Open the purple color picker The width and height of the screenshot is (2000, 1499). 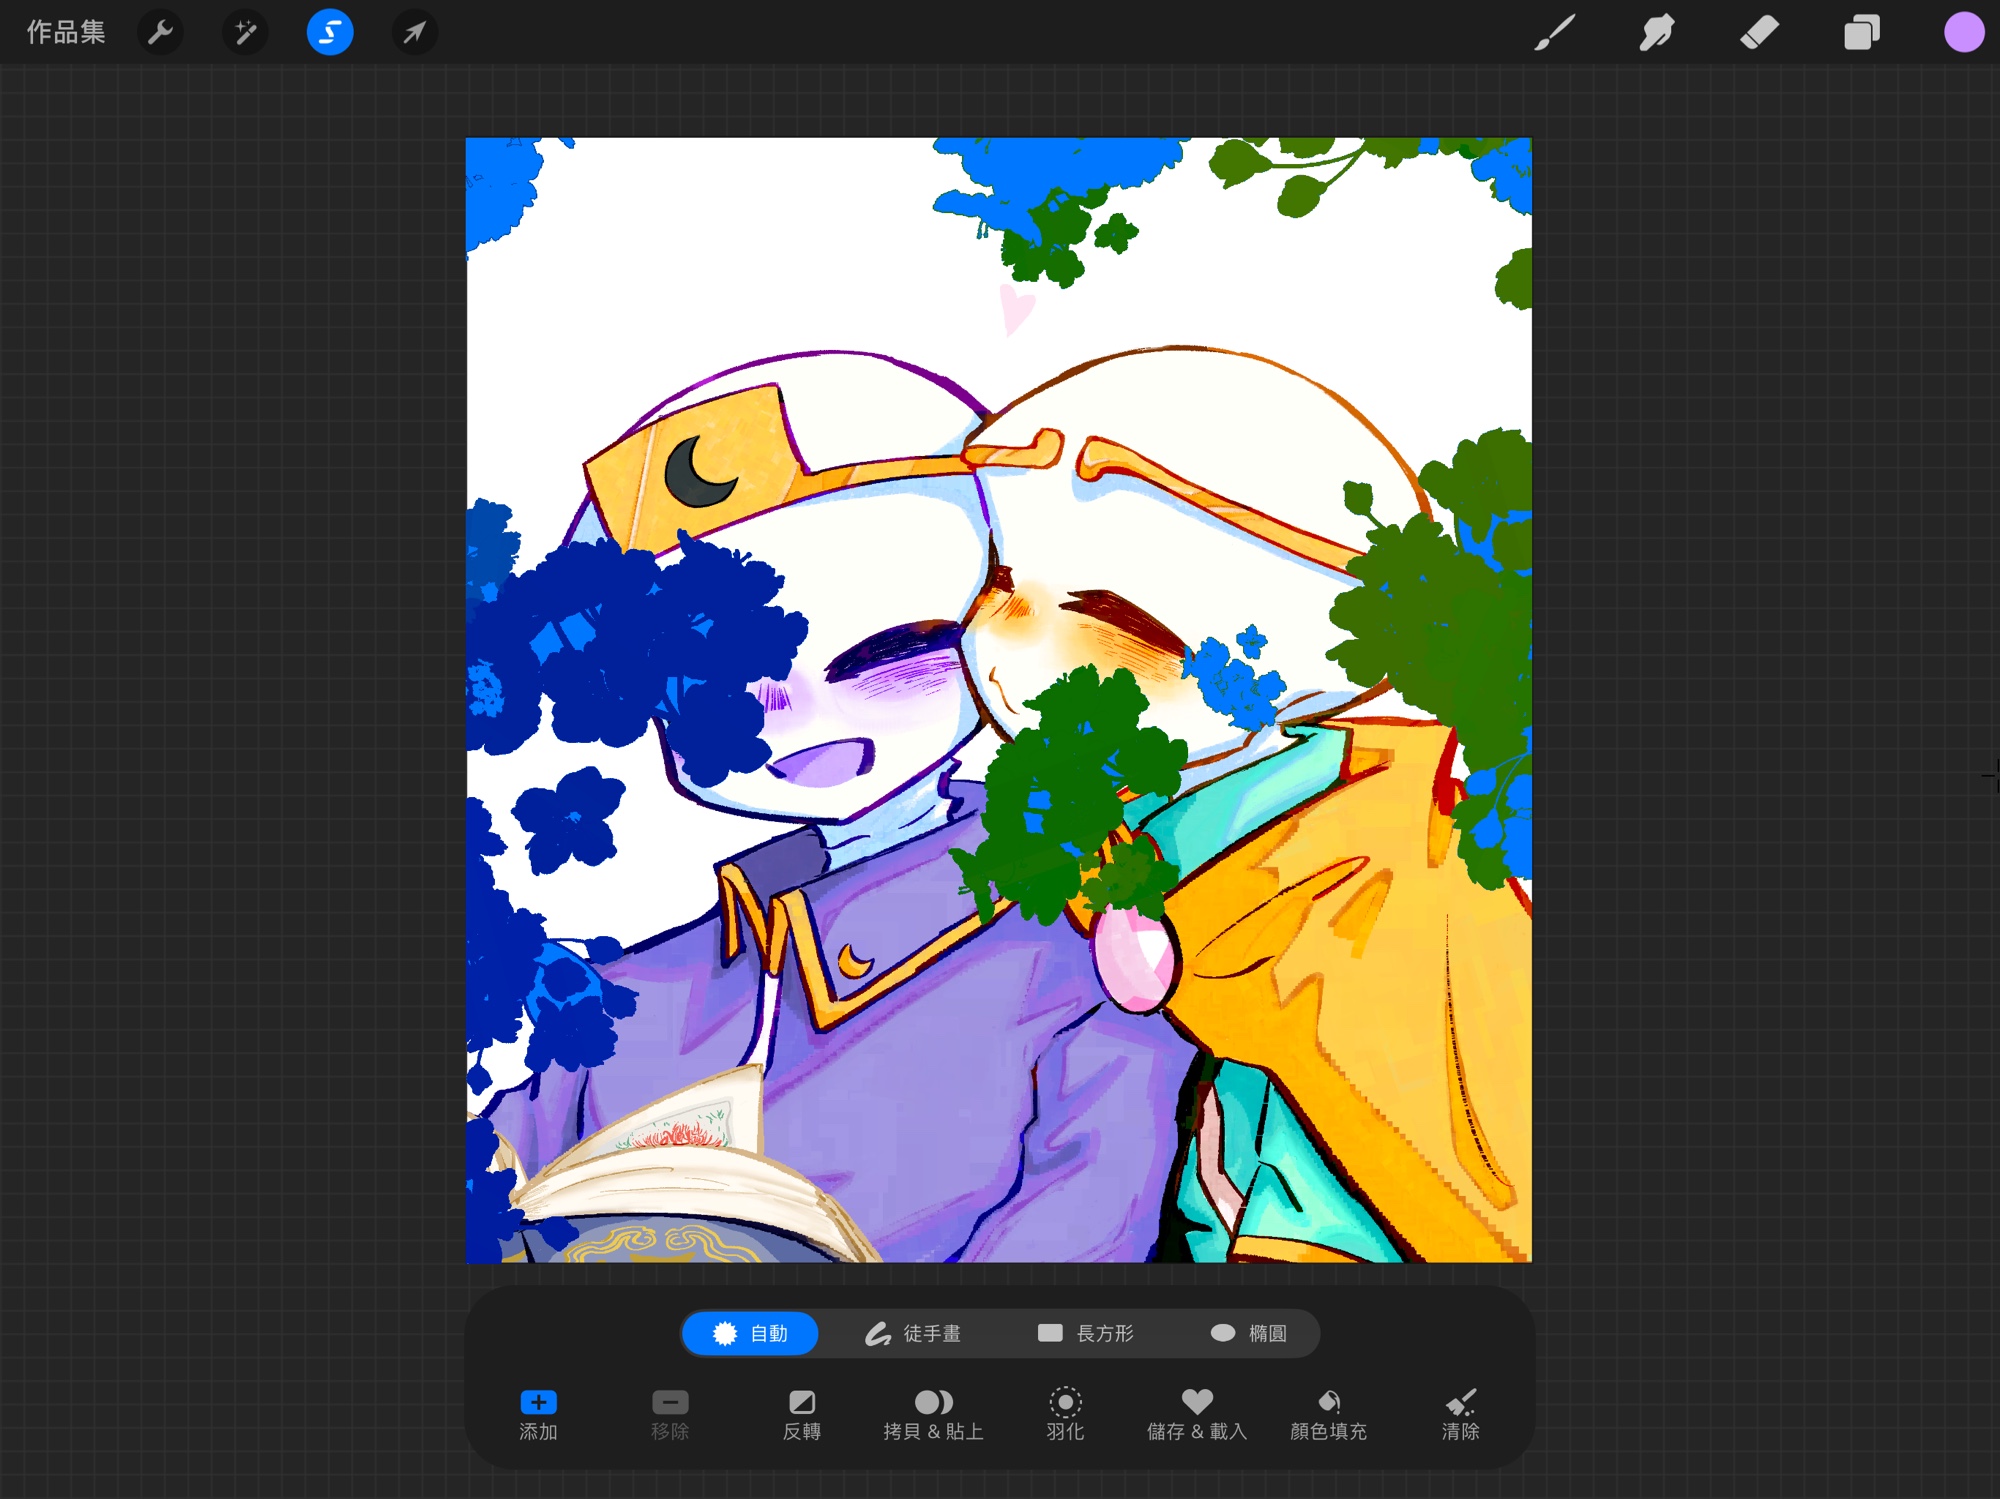pyautogui.click(x=1963, y=33)
